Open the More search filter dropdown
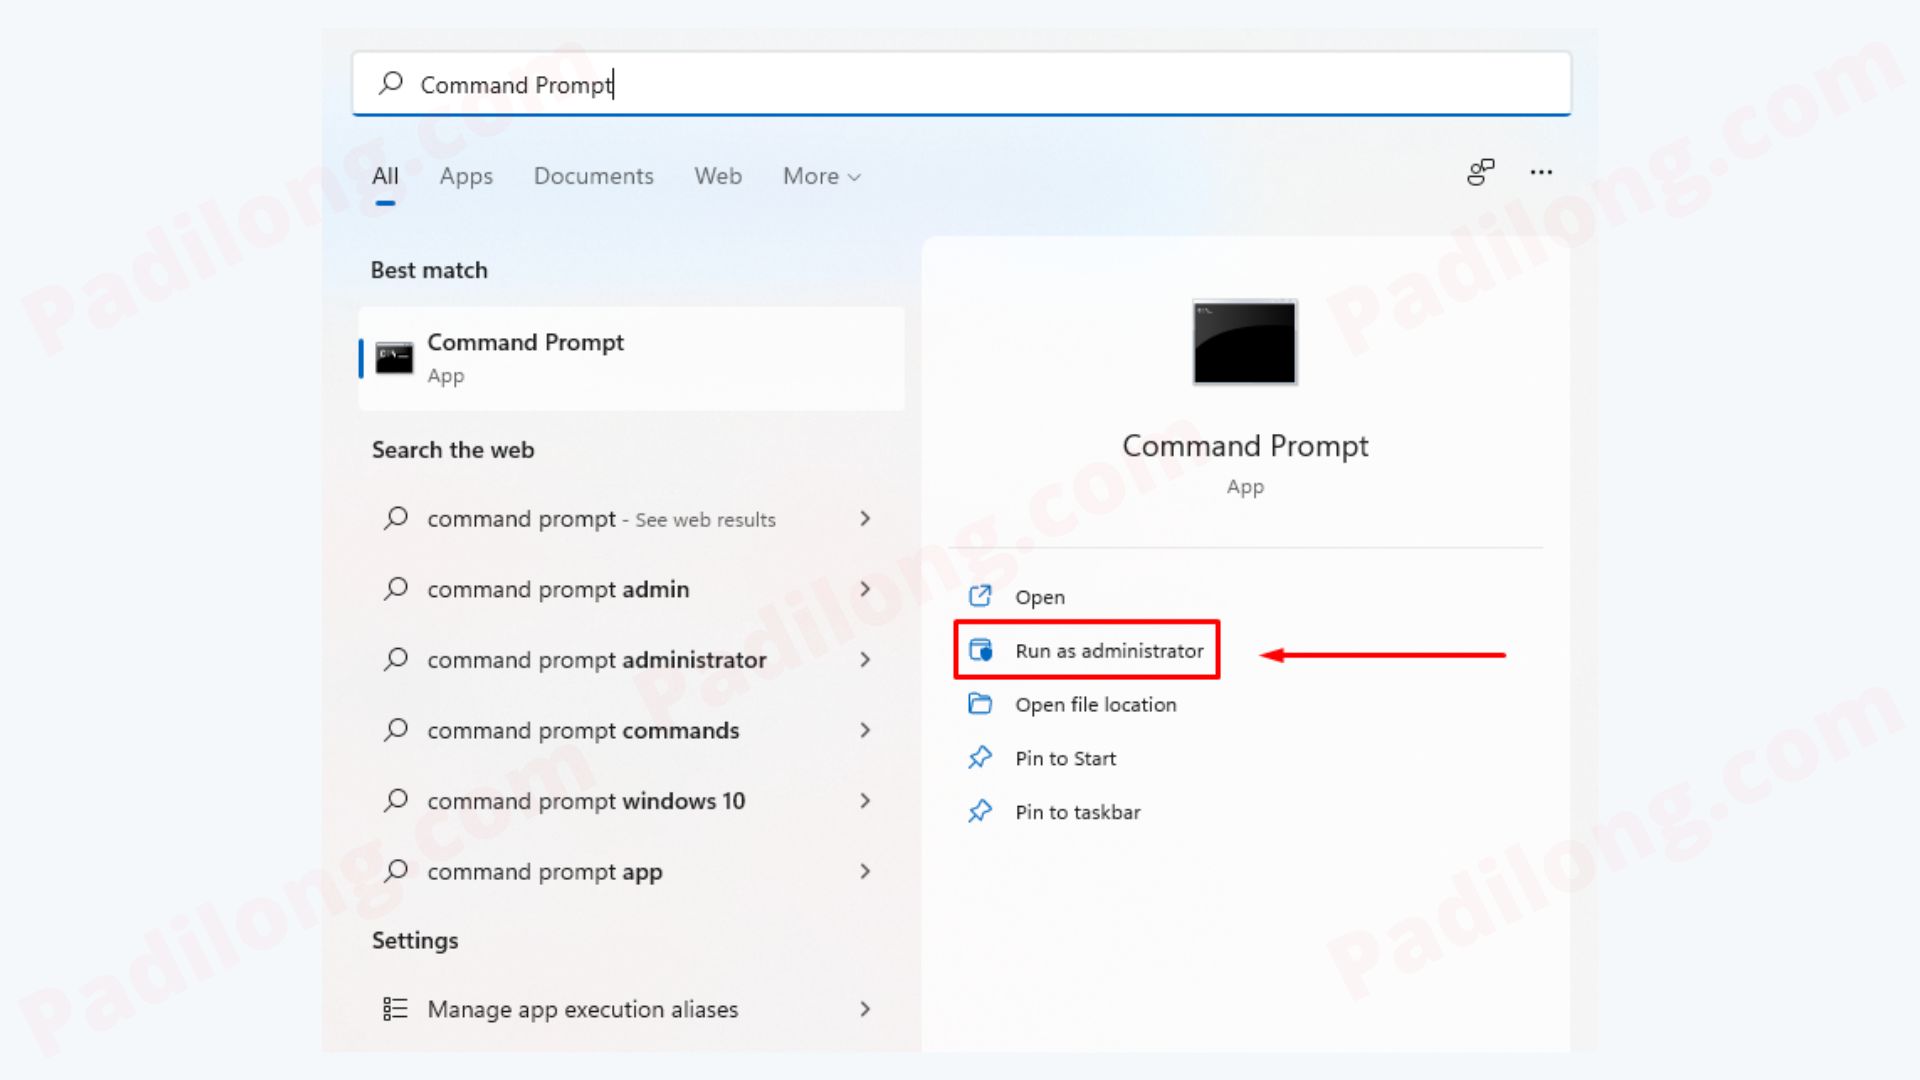Image resolution: width=1920 pixels, height=1080 pixels. pos(820,176)
